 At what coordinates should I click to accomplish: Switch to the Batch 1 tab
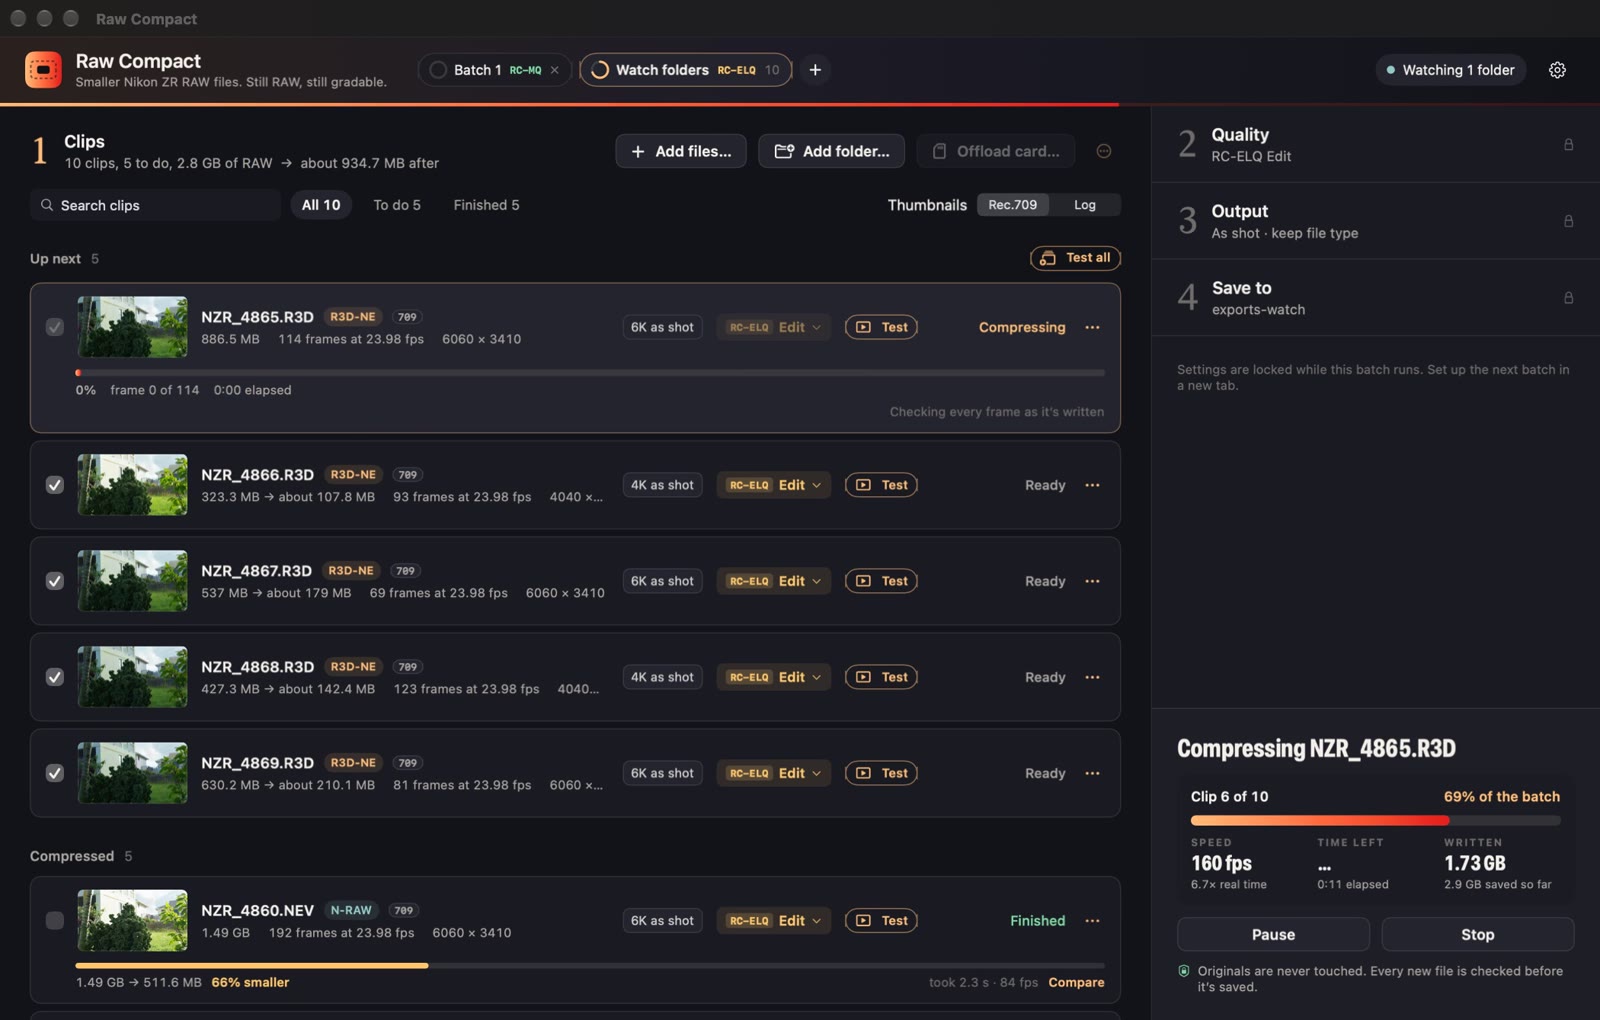[x=494, y=70]
